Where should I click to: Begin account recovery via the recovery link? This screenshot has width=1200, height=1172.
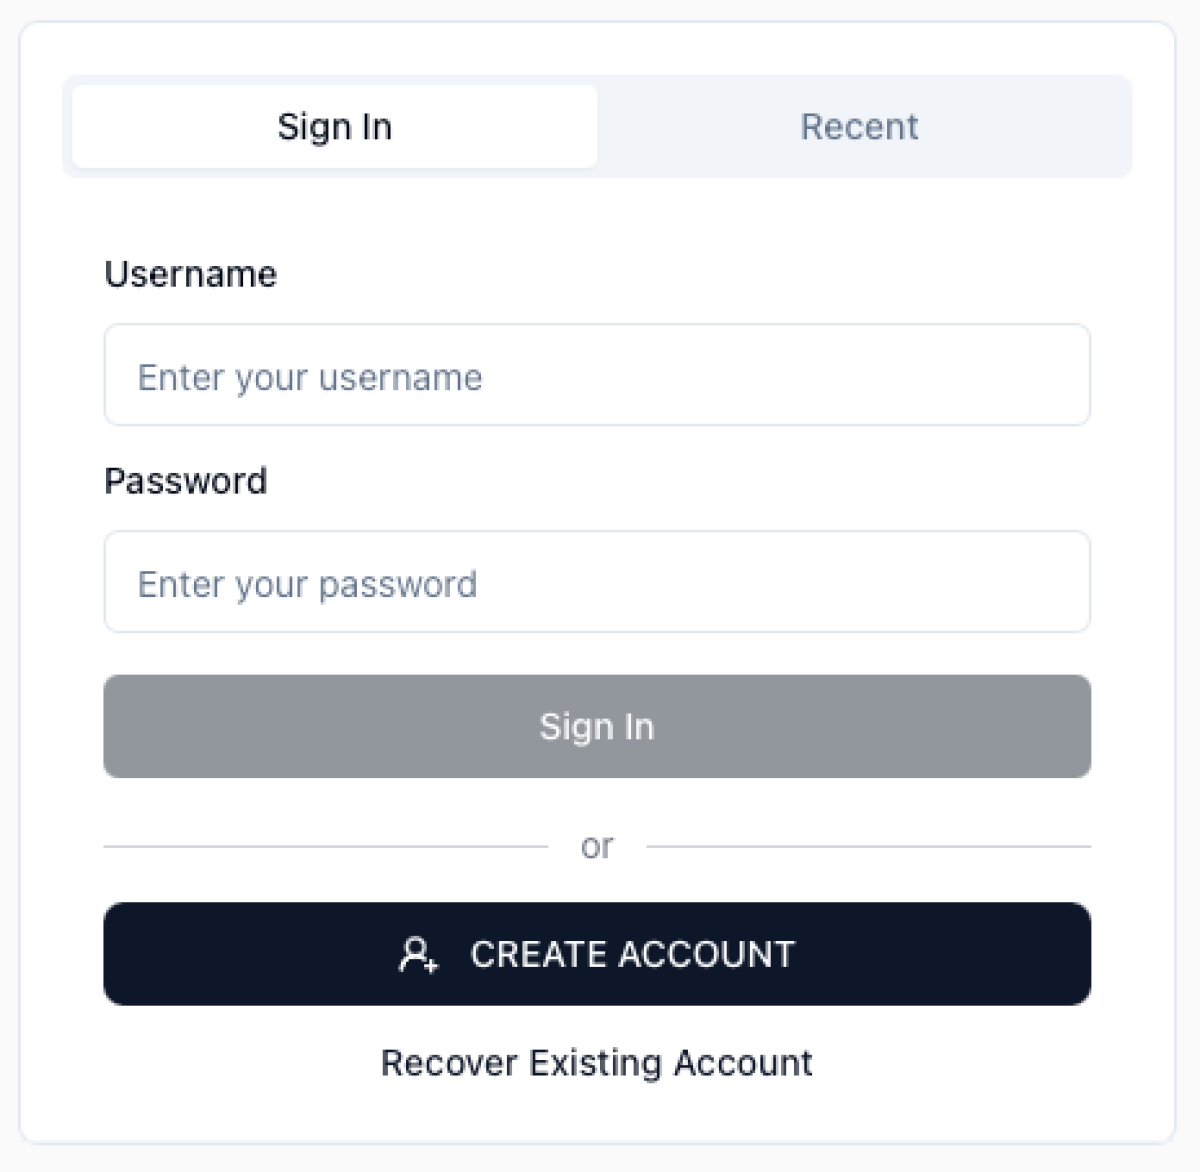597,1063
